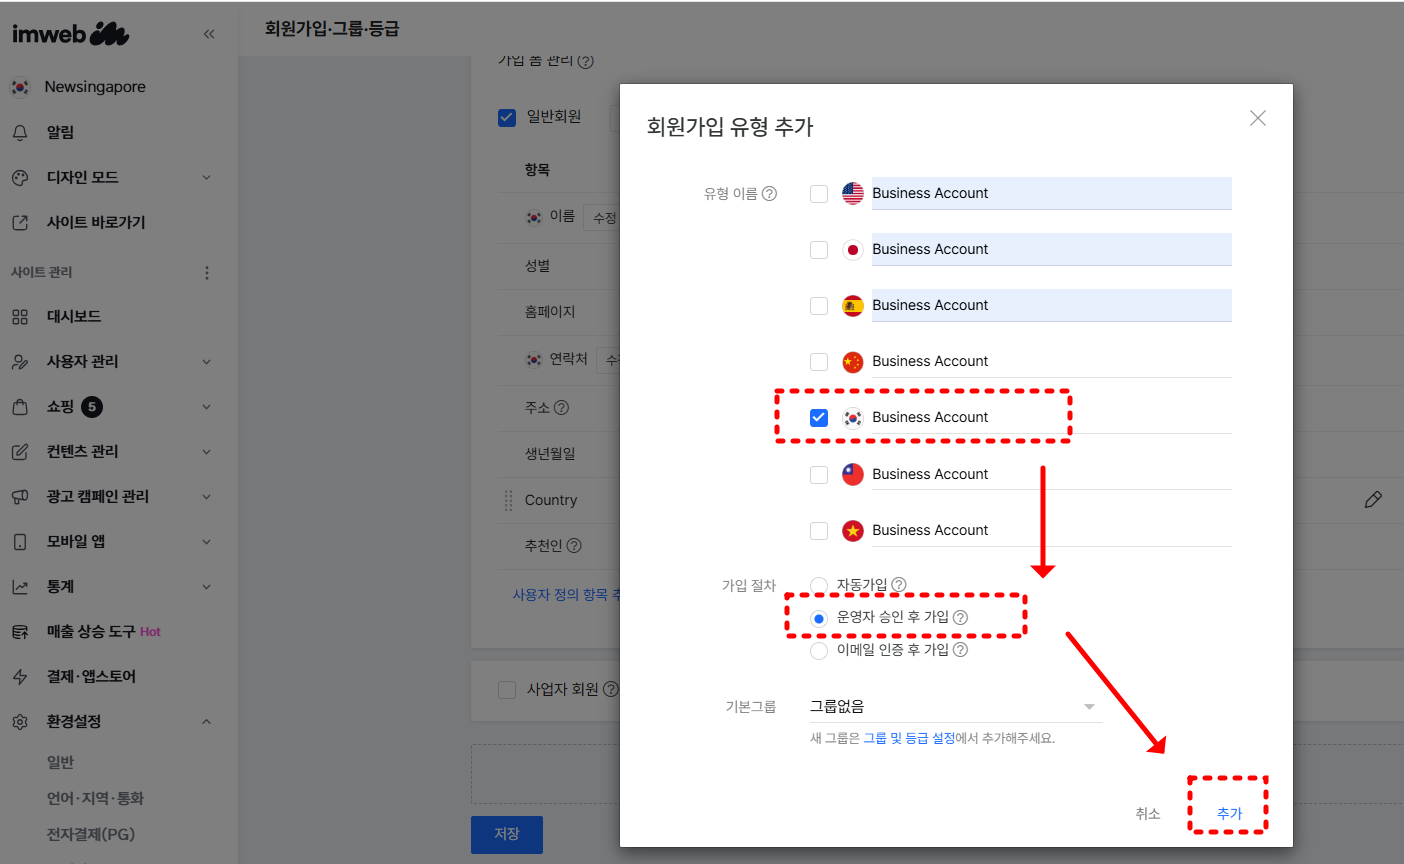Click the 광고 캠페인 관리 megaphone icon
The height and width of the screenshot is (864, 1404).
tap(20, 496)
